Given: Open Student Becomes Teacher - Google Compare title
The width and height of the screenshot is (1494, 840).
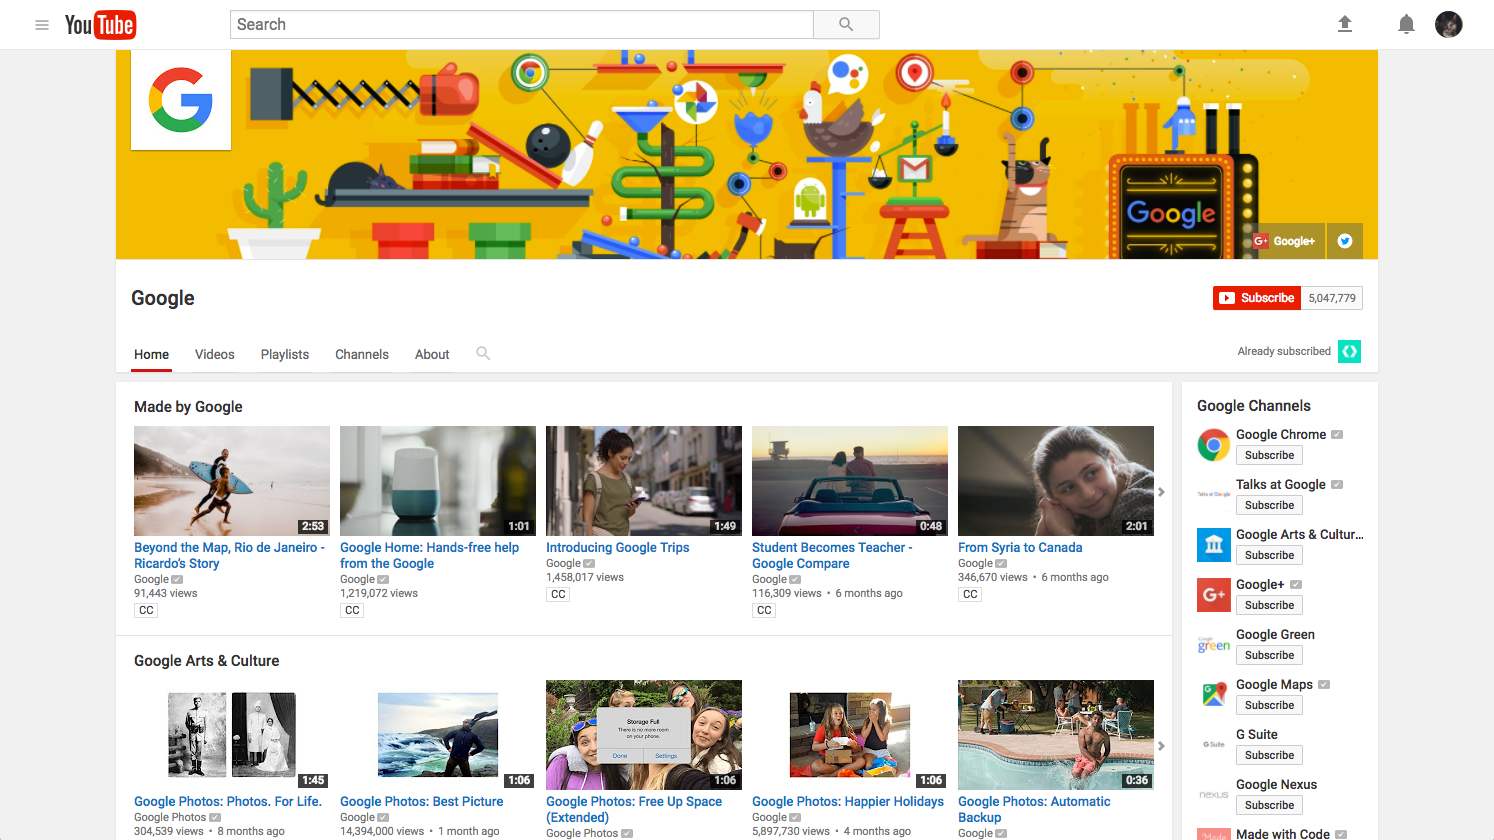Looking at the screenshot, I should tap(832, 555).
